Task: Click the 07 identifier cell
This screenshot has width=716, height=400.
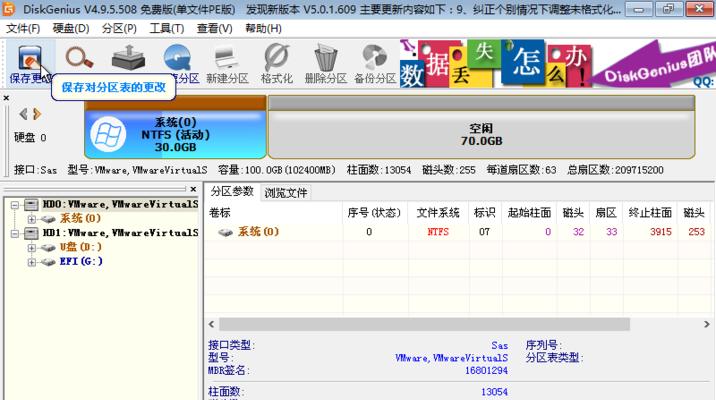Action: [484, 232]
